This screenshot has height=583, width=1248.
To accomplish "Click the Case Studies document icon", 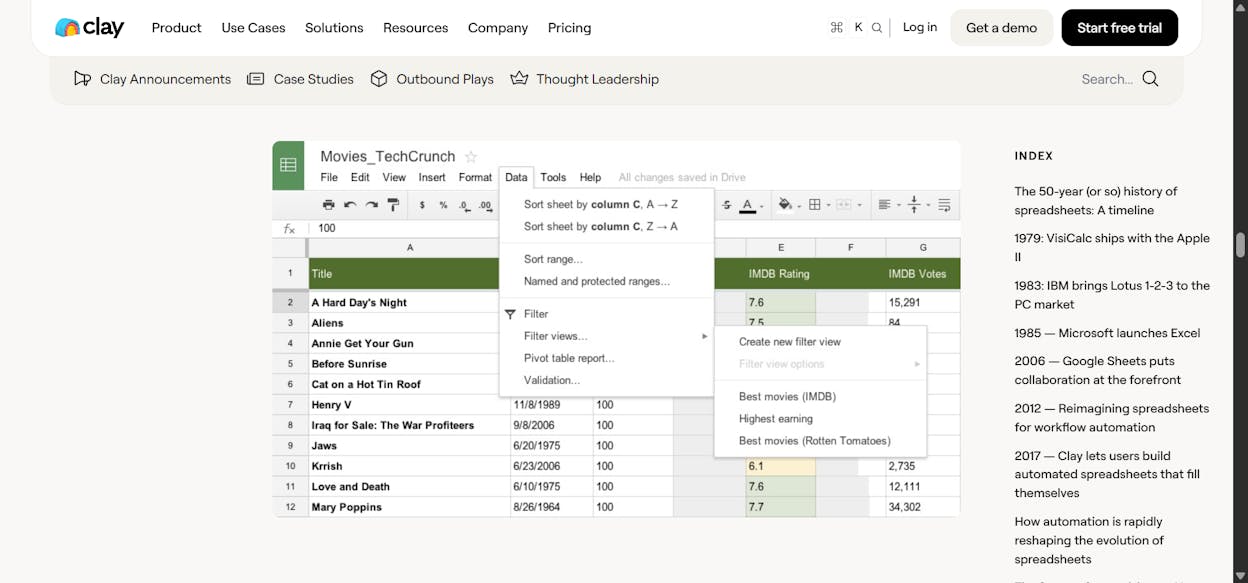I will [256, 79].
